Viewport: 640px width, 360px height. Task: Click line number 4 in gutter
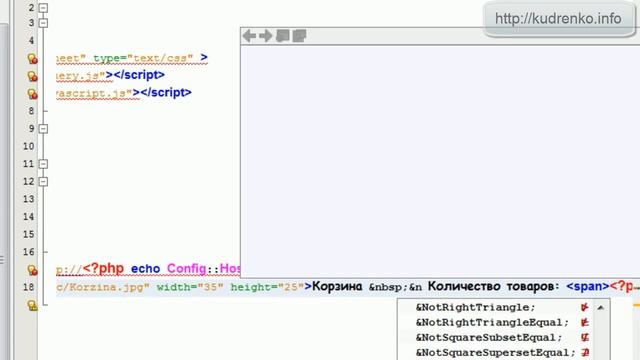31,40
